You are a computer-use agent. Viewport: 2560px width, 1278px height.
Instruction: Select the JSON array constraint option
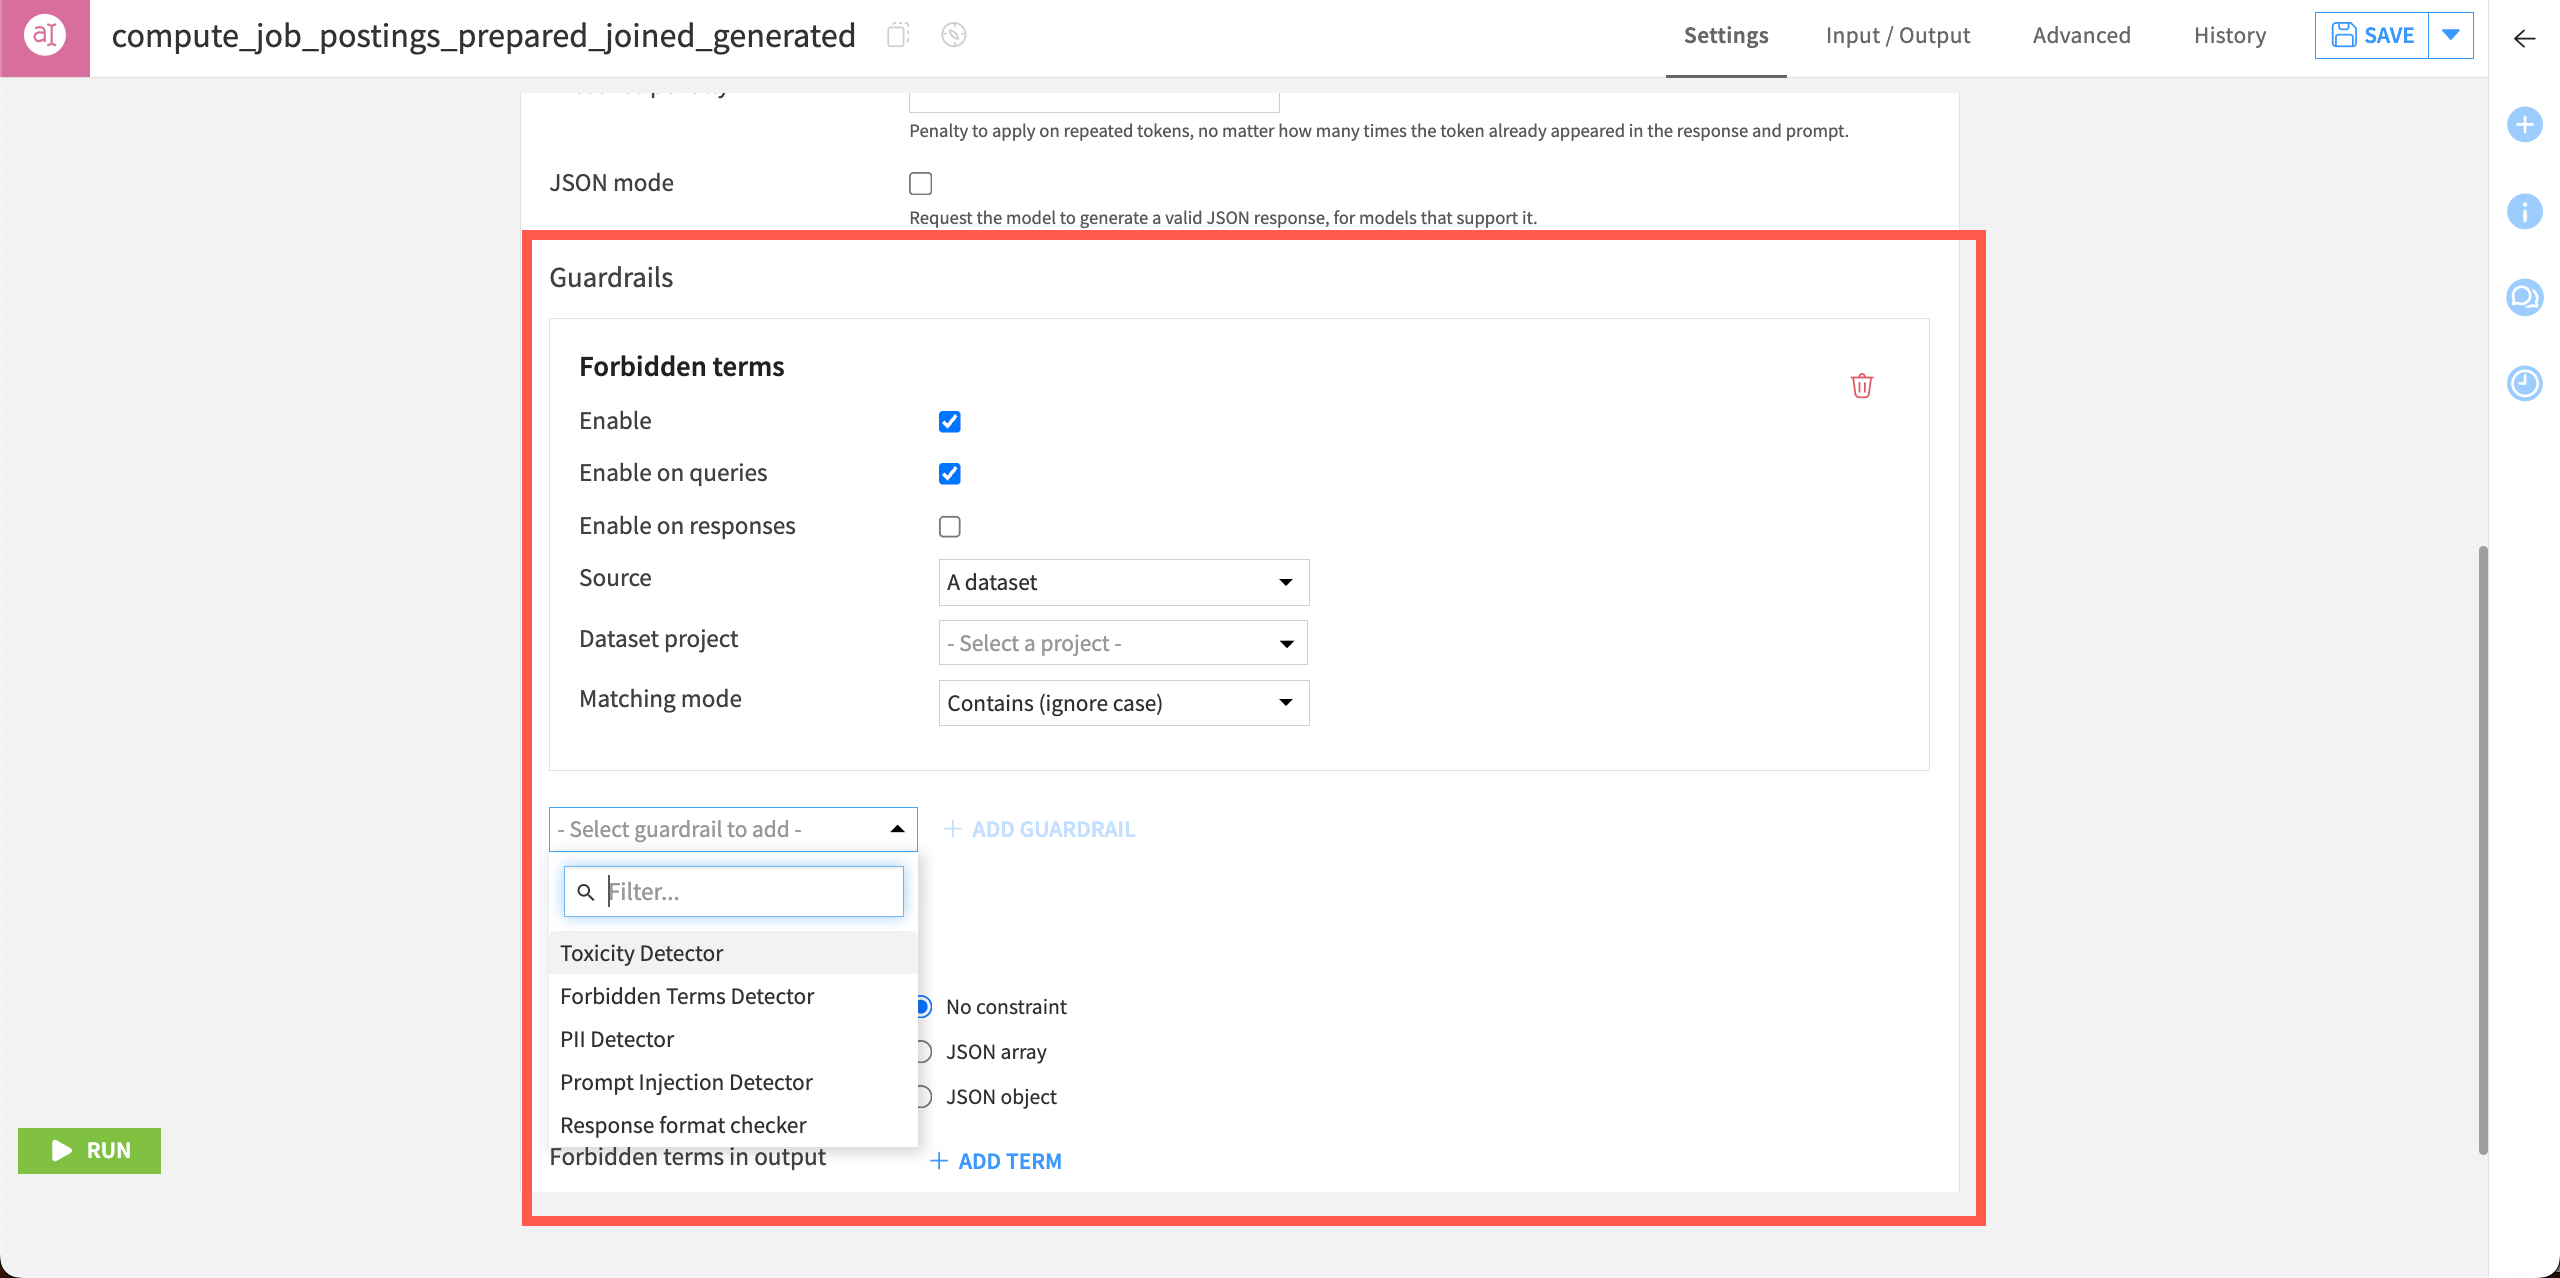pyautogui.click(x=922, y=1051)
